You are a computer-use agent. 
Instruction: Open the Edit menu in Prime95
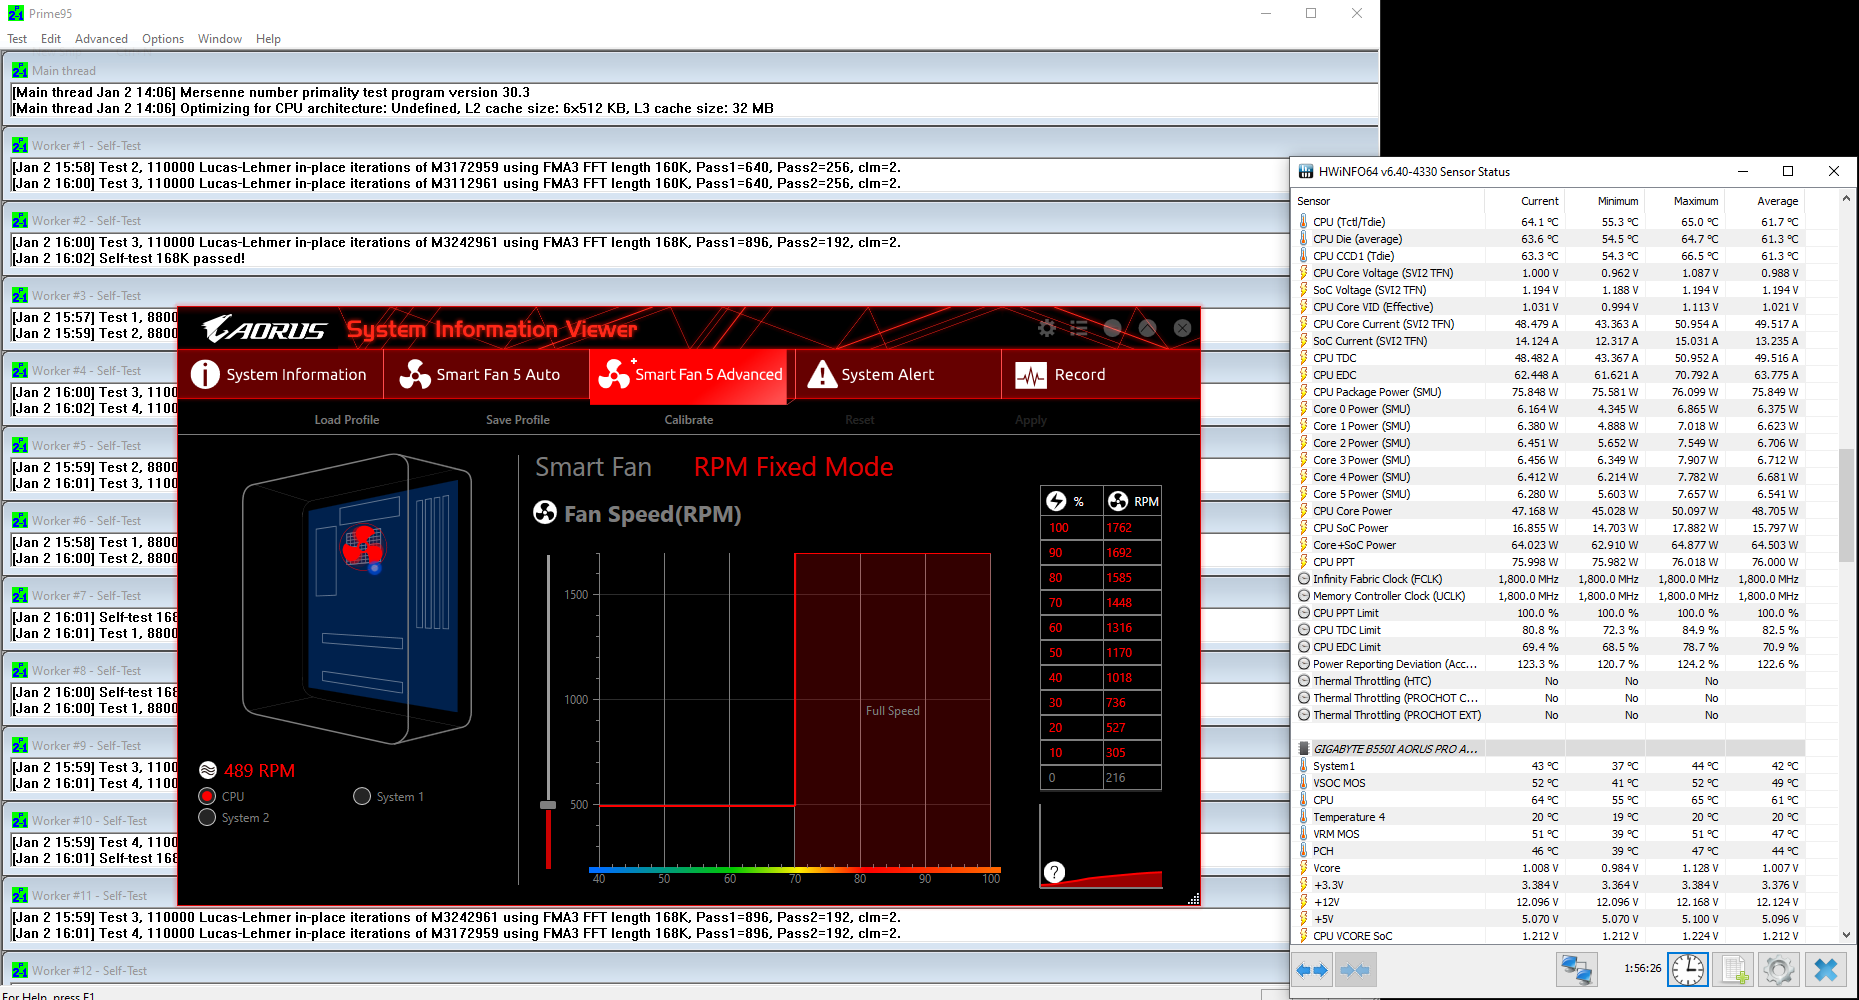[51, 39]
